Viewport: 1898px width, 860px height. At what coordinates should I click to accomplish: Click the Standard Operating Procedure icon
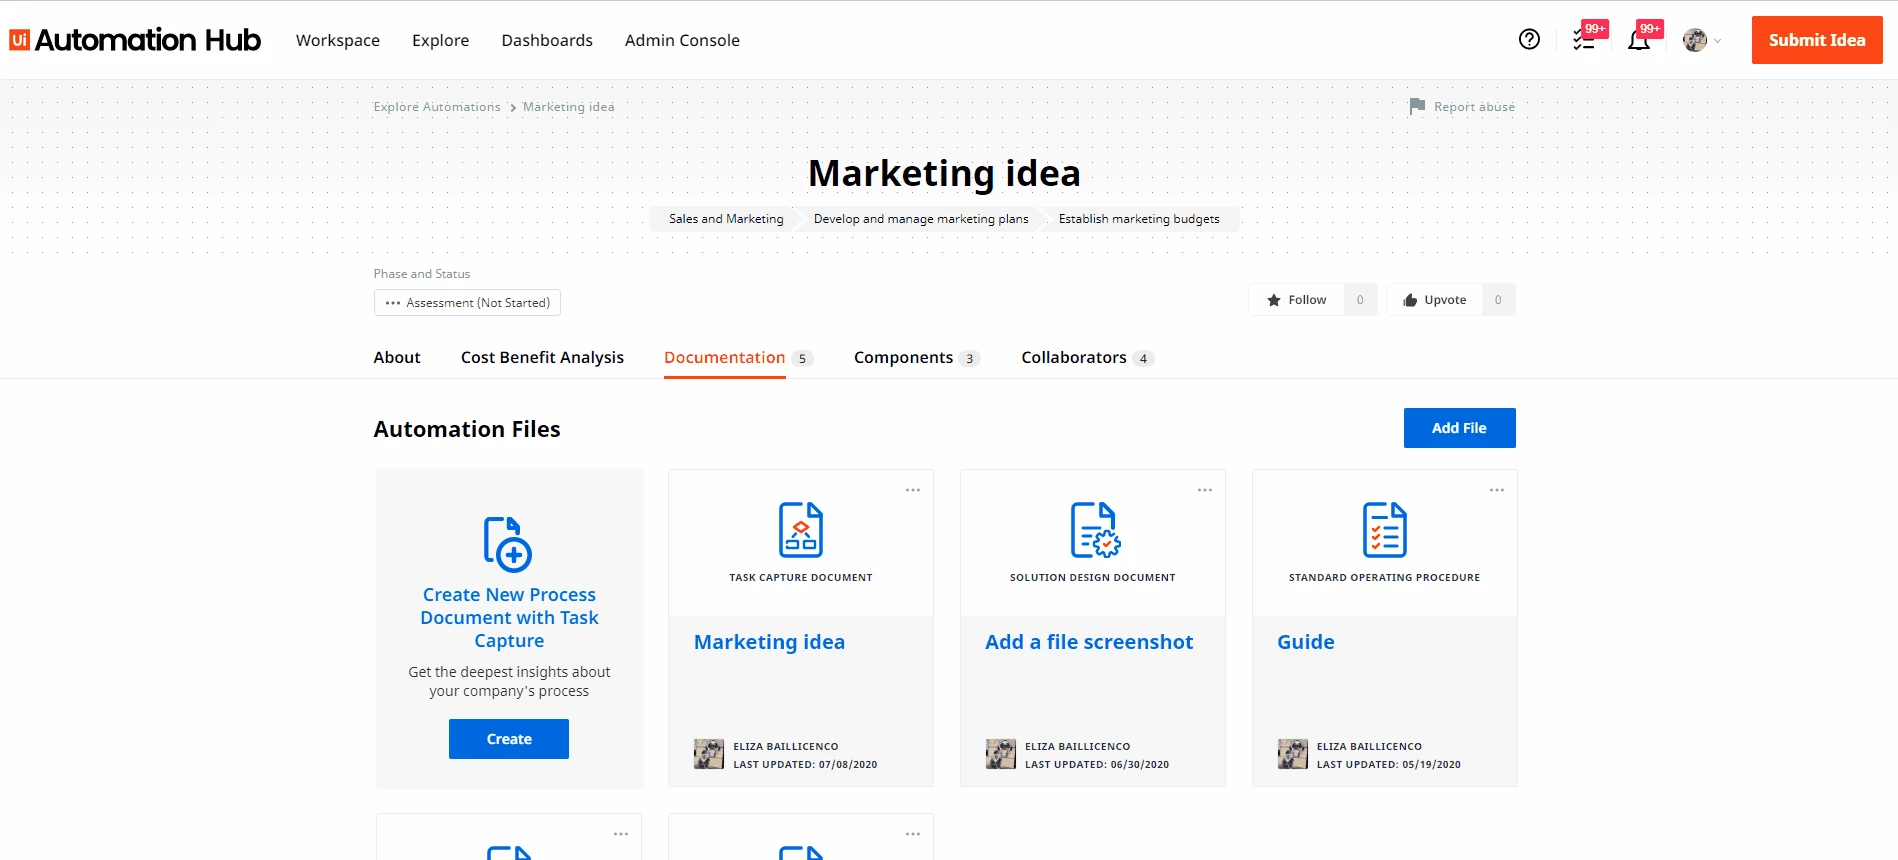coord(1385,529)
